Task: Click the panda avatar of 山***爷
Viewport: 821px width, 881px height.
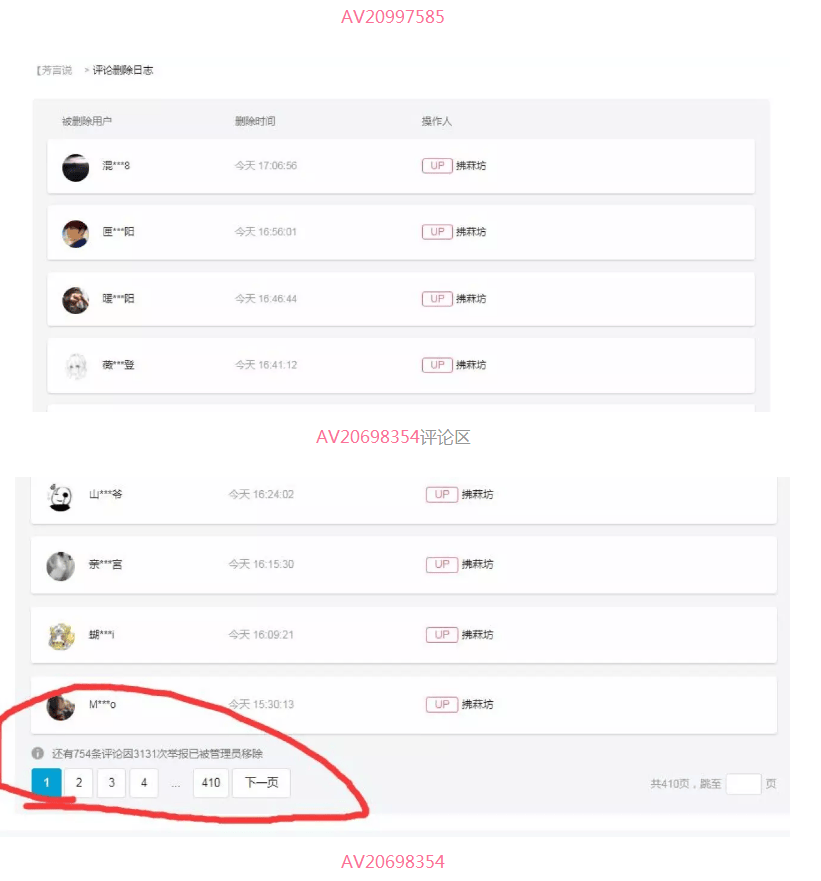Action: click(x=61, y=496)
